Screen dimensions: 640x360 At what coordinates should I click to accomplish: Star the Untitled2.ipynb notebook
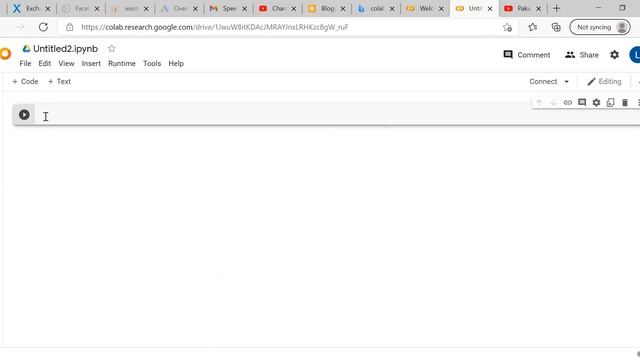(x=111, y=49)
